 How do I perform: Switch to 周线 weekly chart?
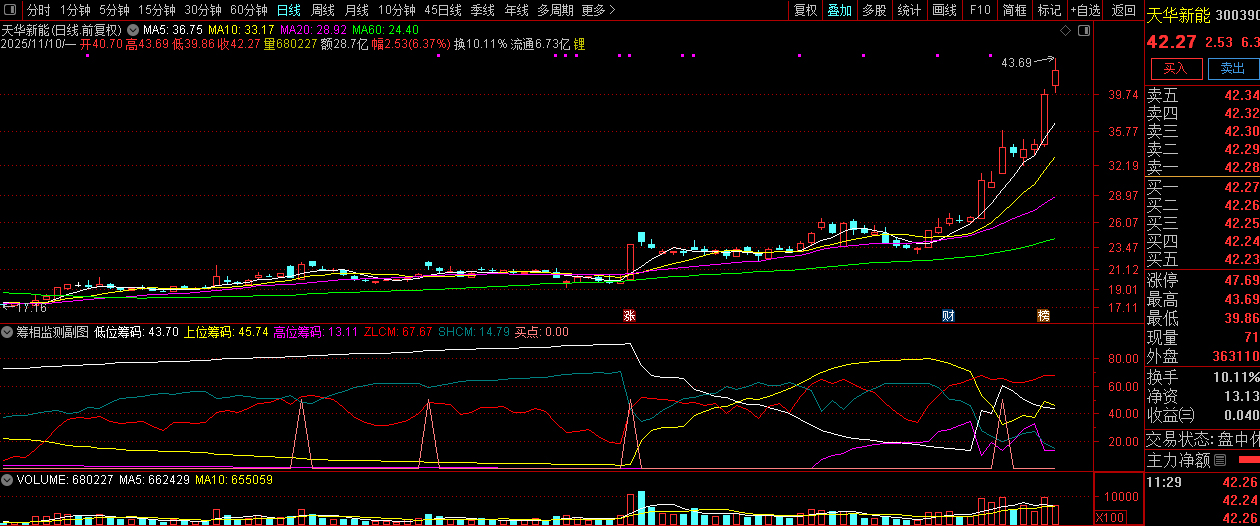point(323,10)
